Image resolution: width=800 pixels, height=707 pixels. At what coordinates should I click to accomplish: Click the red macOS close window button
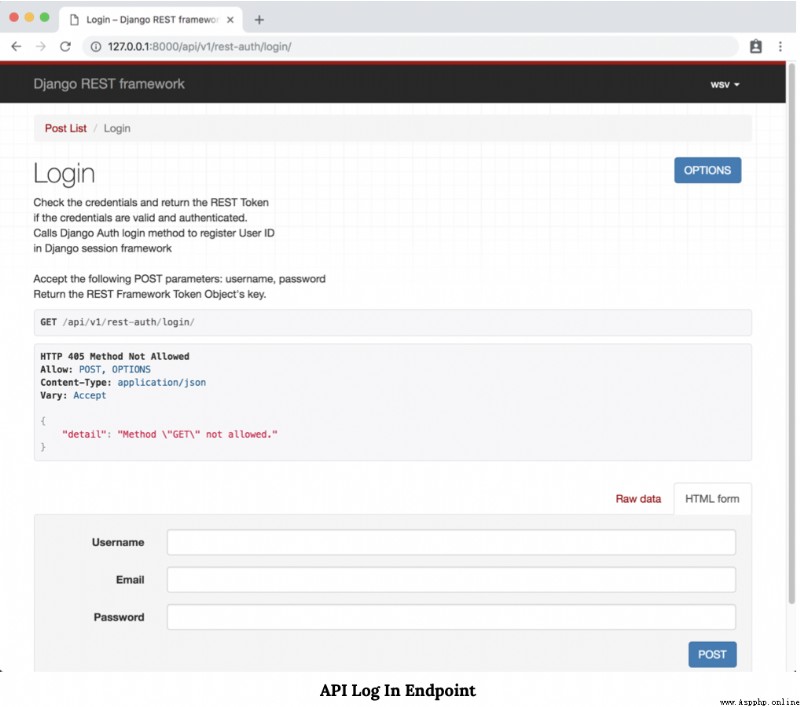click(x=14, y=17)
